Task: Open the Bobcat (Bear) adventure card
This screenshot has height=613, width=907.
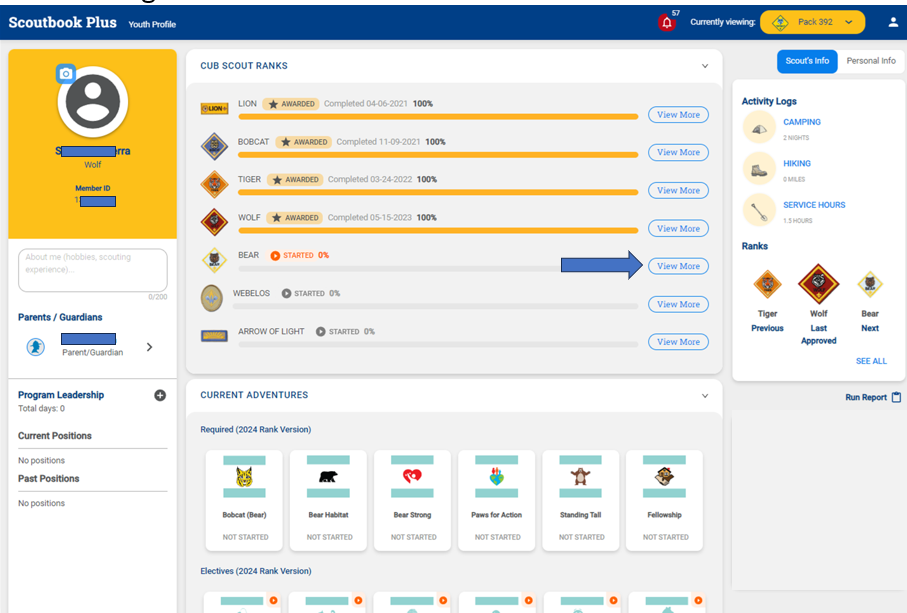Action: (244, 500)
